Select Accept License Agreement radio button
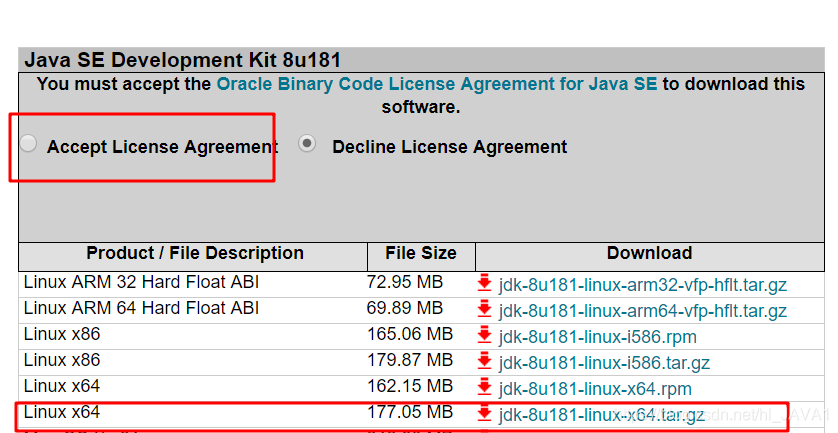Viewport: 838px width, 433px height. [28, 143]
